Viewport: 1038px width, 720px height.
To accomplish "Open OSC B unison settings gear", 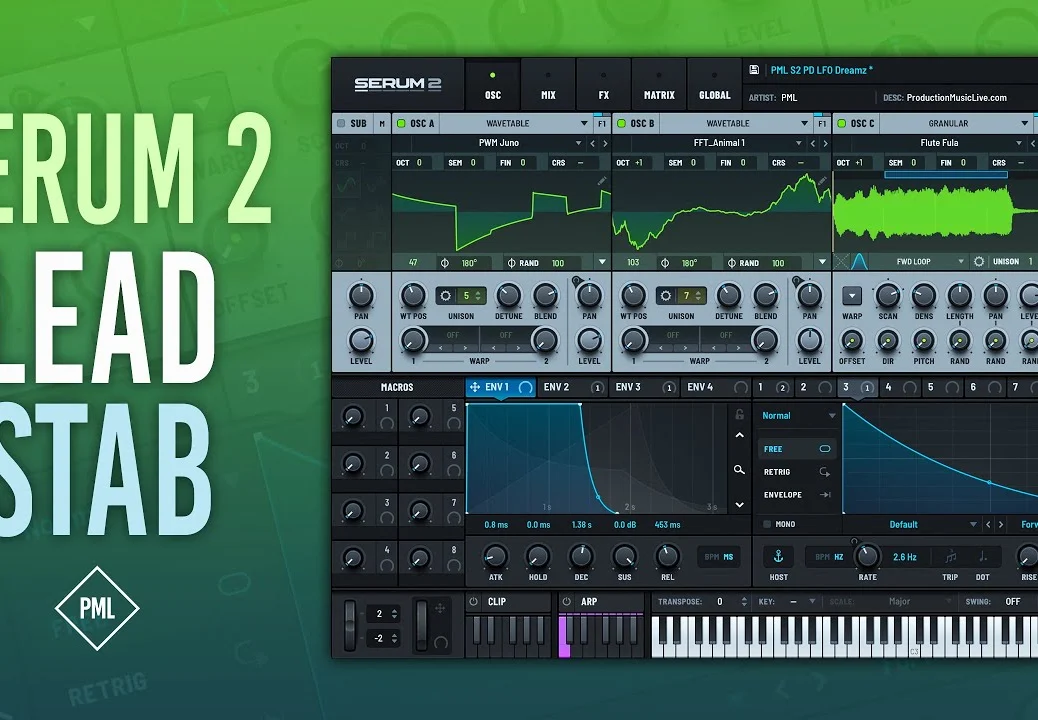I will [x=665, y=296].
